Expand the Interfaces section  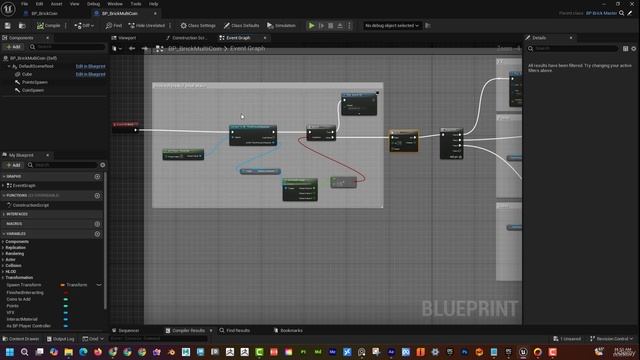tap(4, 214)
